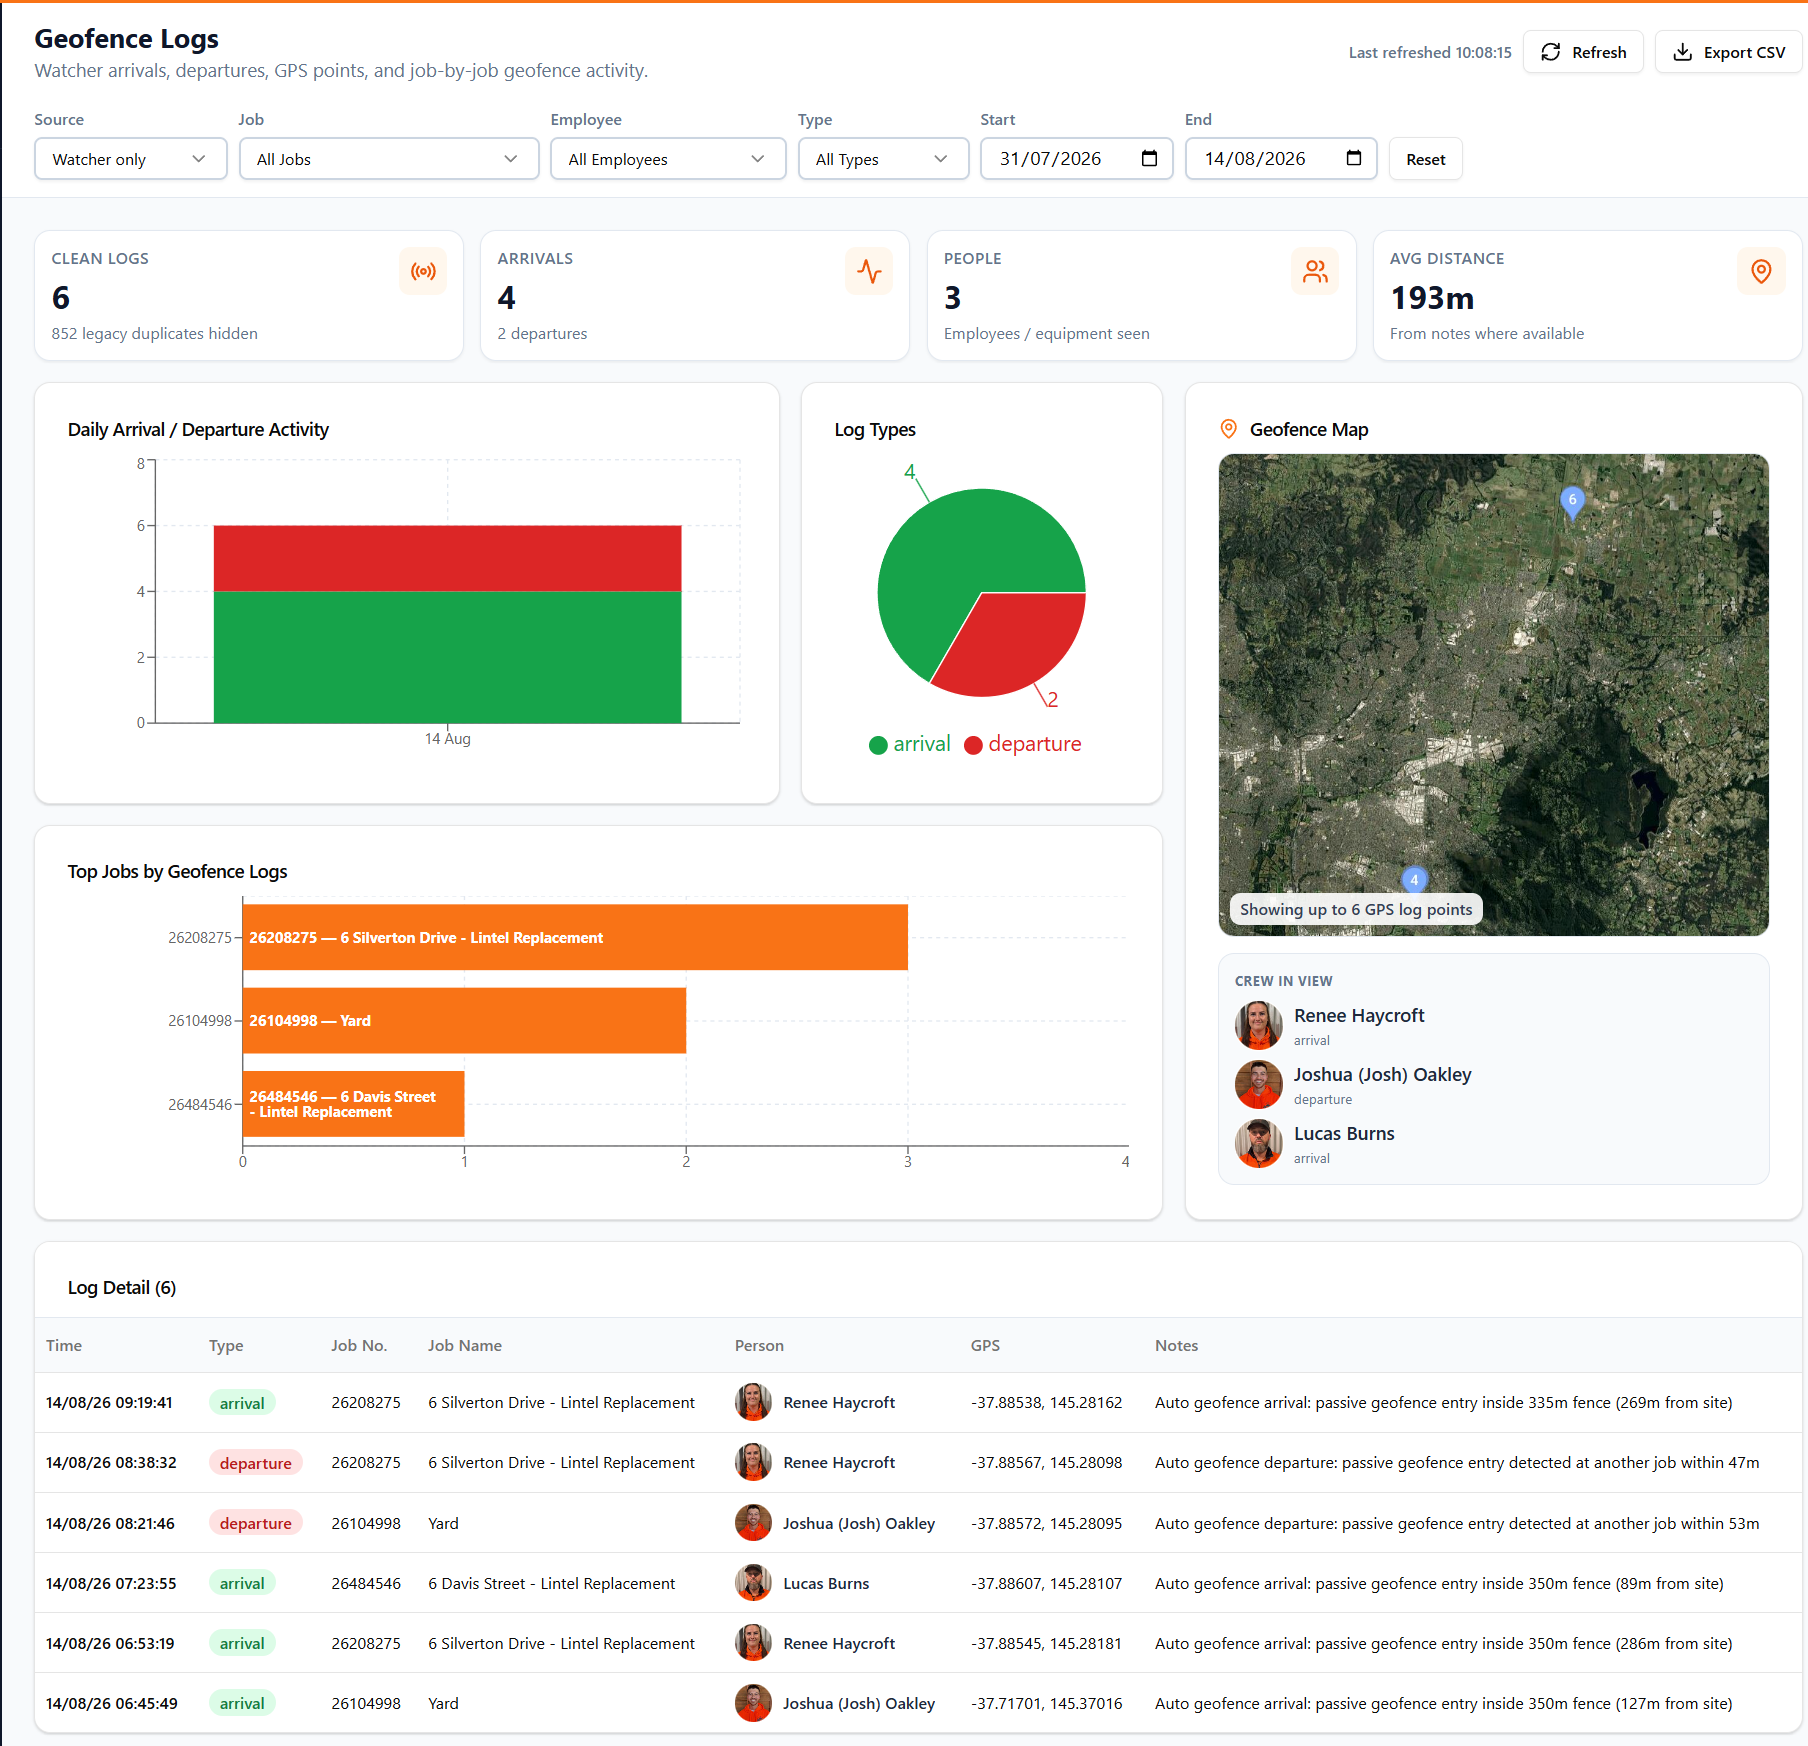Click the satellite Geofence Map view
The image size is (1808, 1746).
coord(1493,695)
